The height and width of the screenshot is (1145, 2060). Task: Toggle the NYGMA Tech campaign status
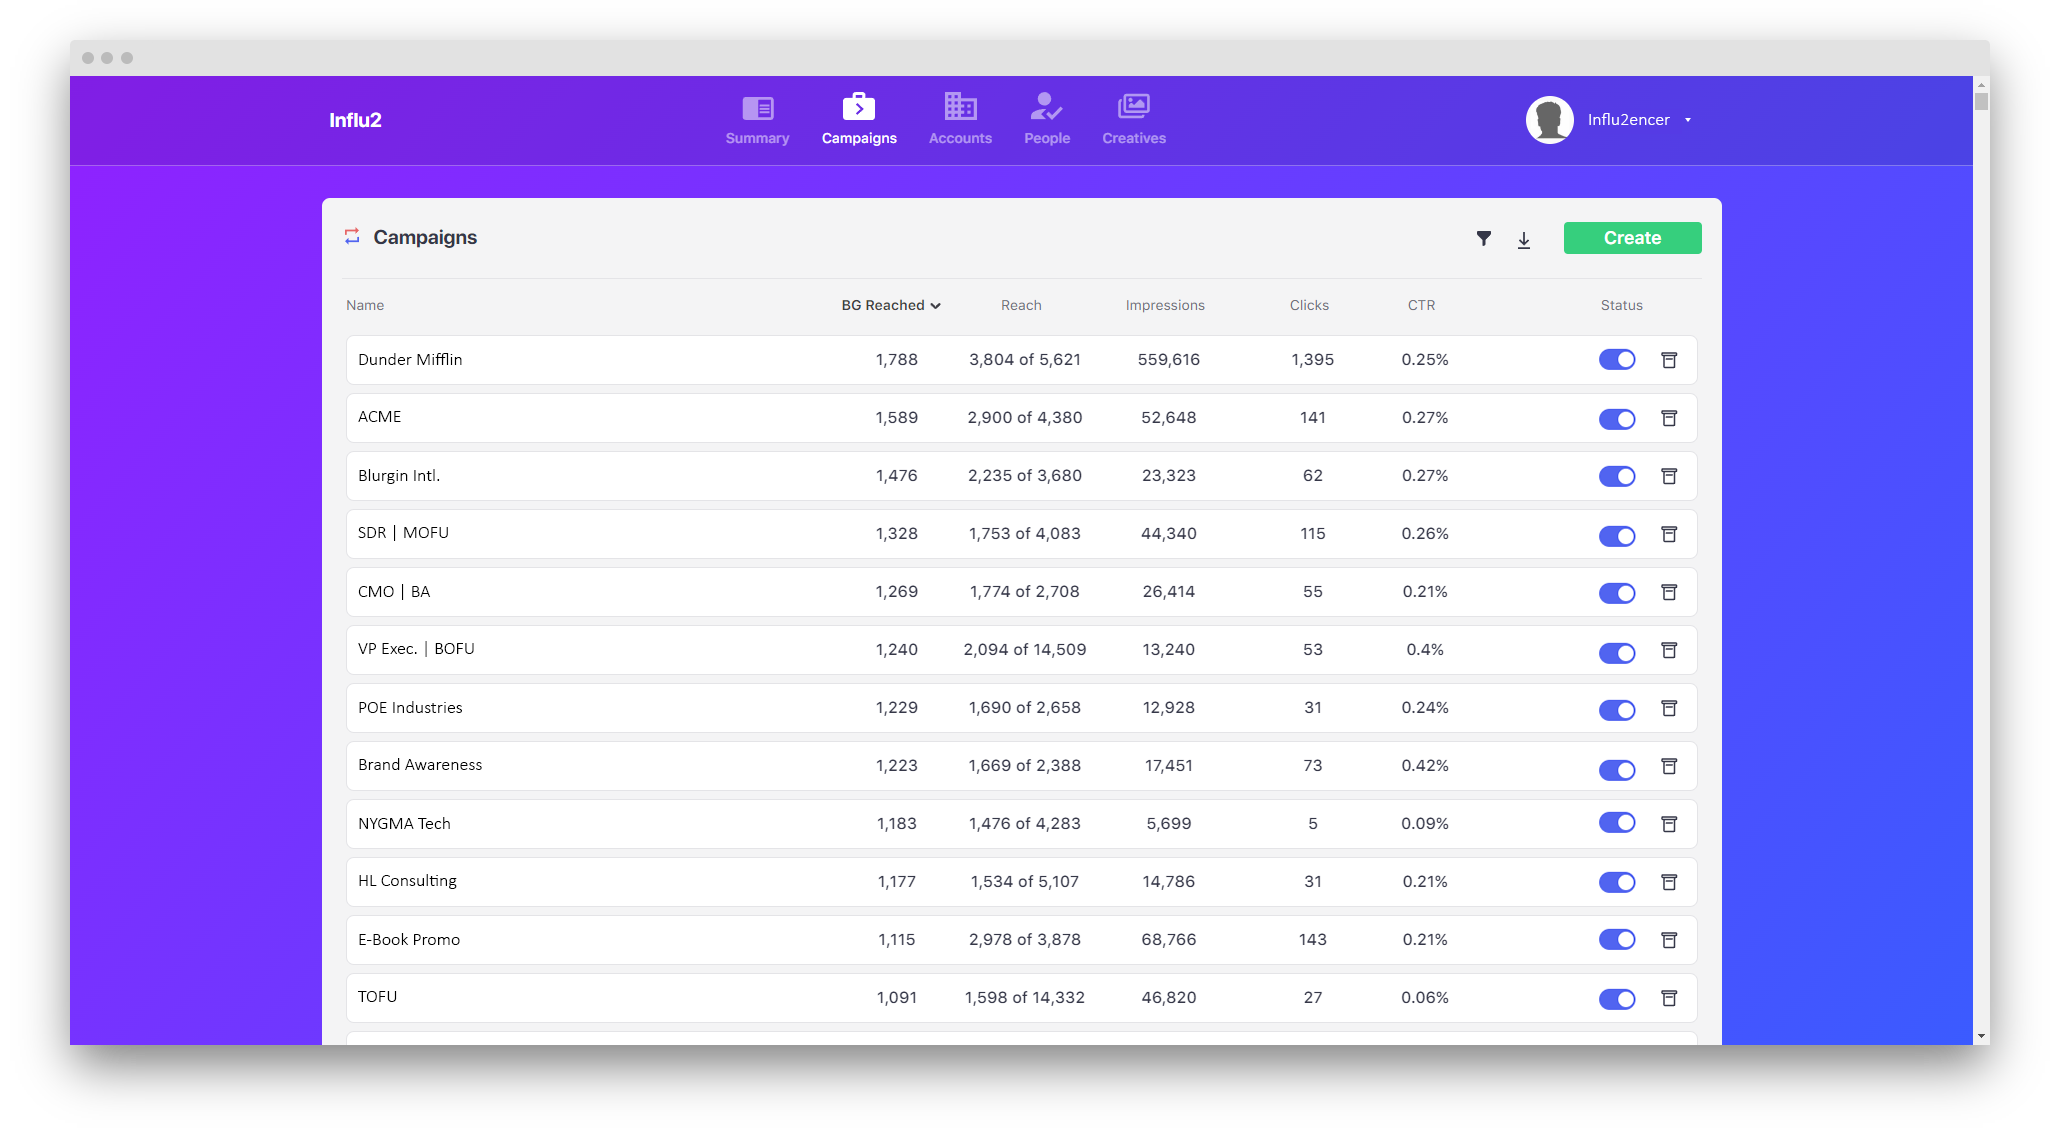pyautogui.click(x=1616, y=823)
